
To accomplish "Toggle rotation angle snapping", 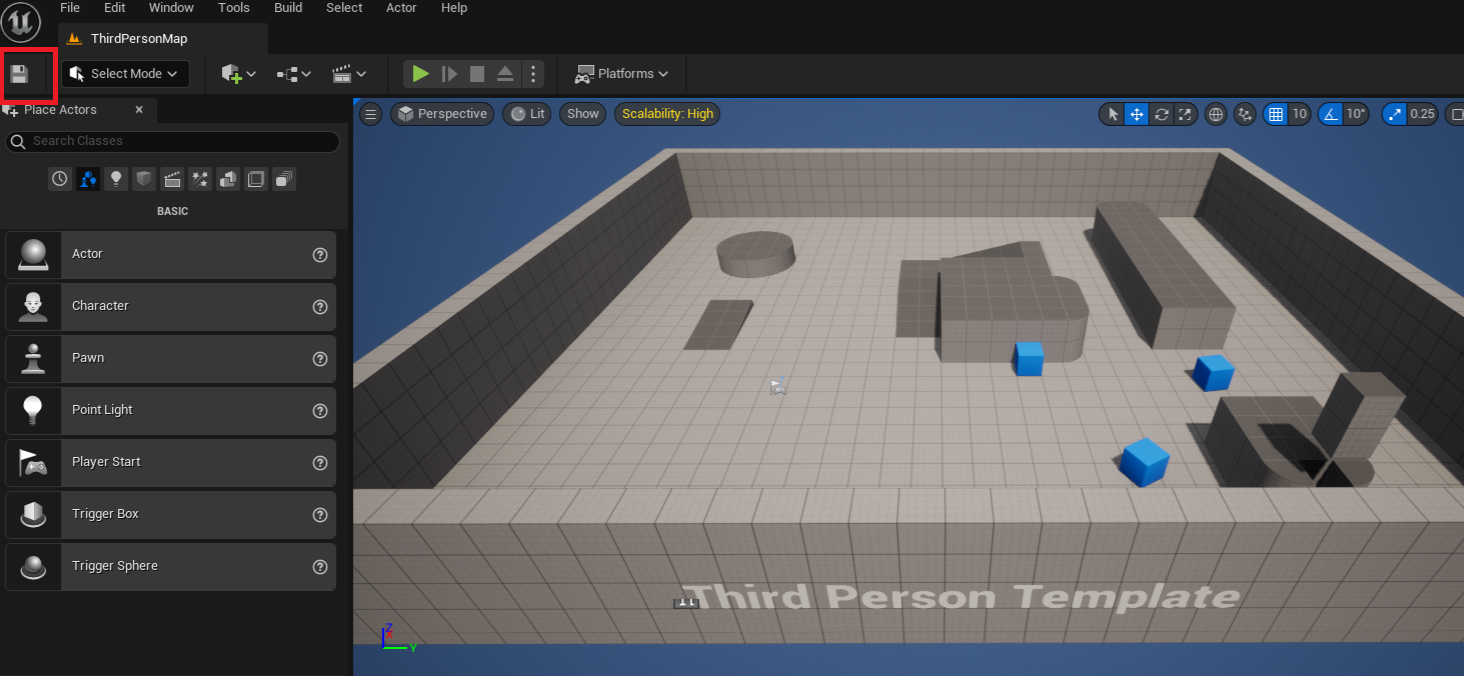I will click(1330, 114).
